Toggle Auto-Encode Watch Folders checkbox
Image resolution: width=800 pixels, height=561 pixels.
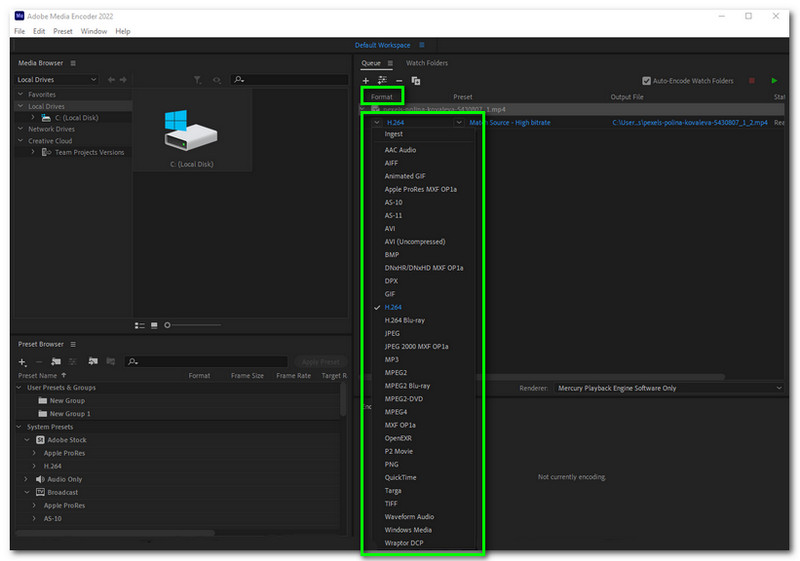tap(647, 80)
